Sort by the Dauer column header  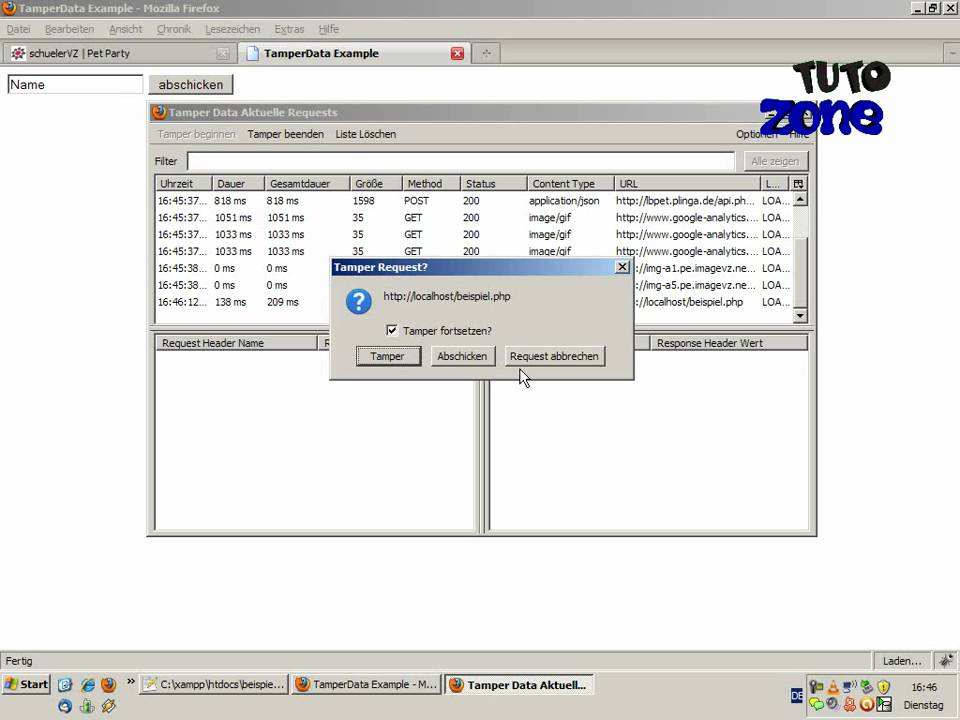(x=238, y=184)
